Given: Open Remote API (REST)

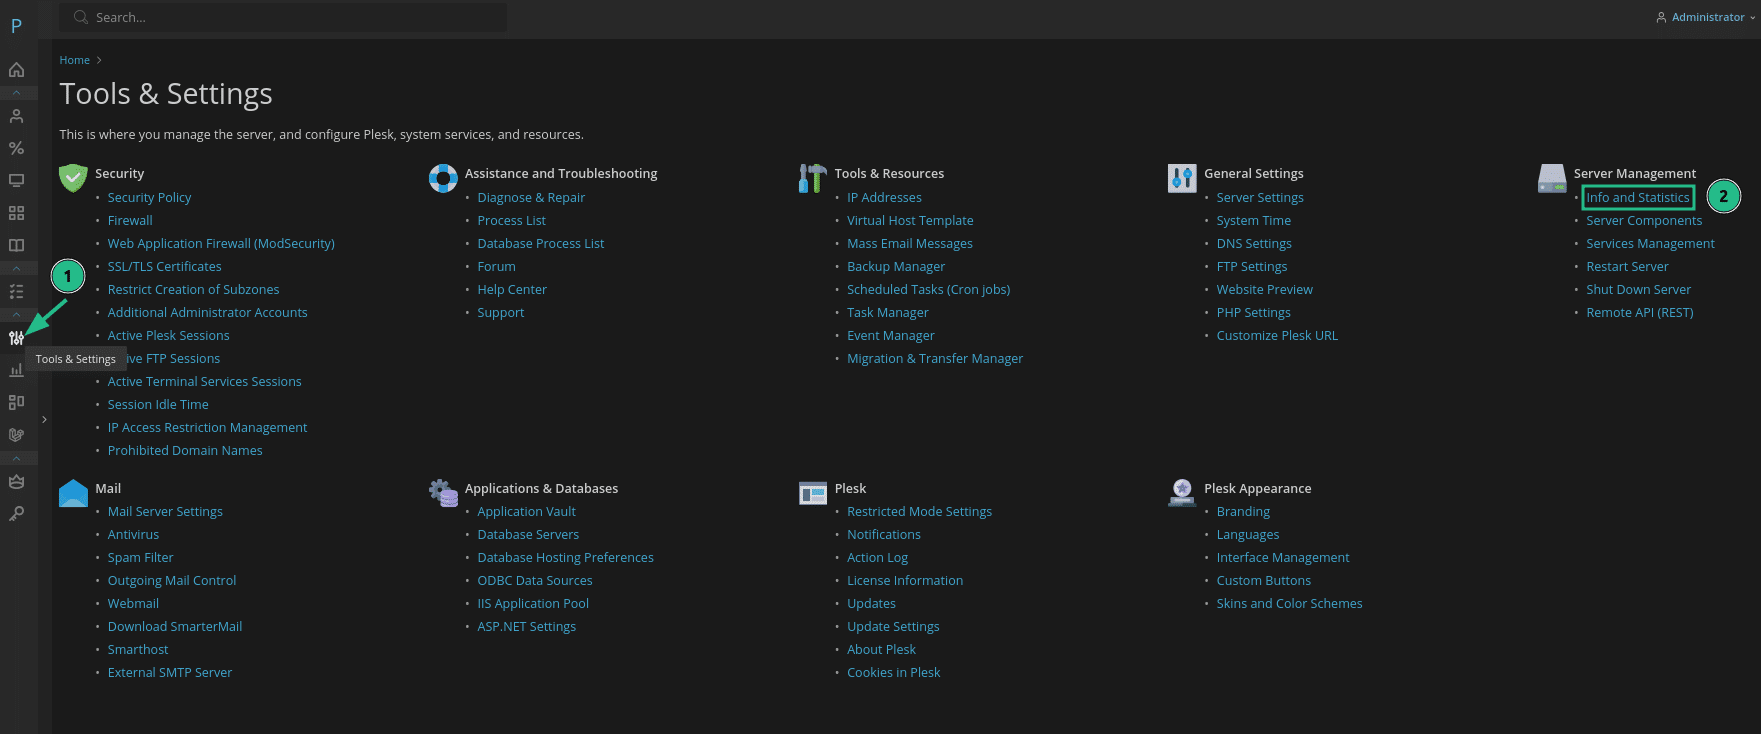Looking at the screenshot, I should pos(1639,313).
